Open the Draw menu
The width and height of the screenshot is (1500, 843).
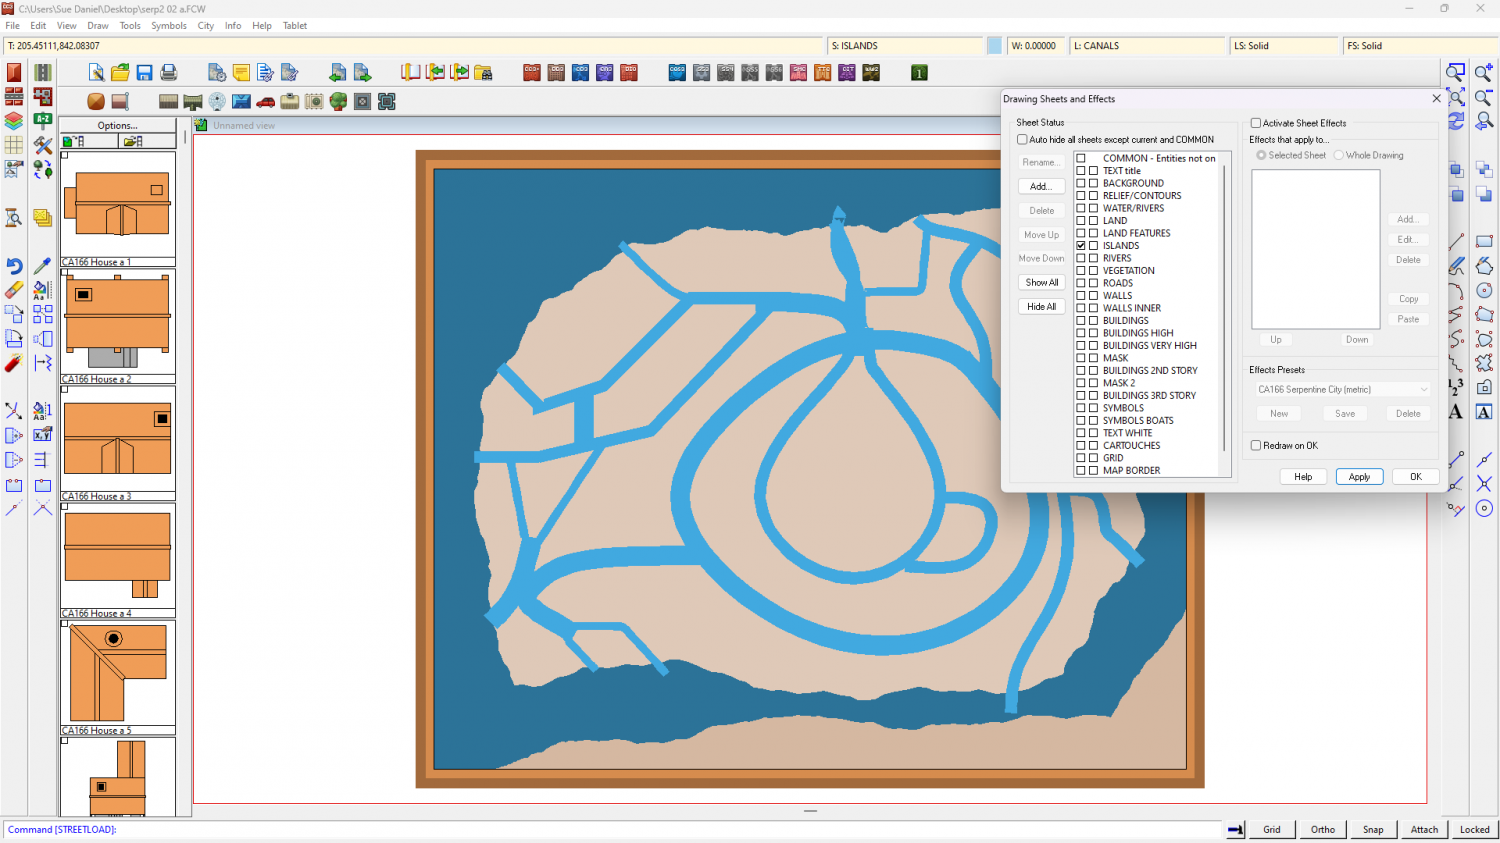(98, 26)
